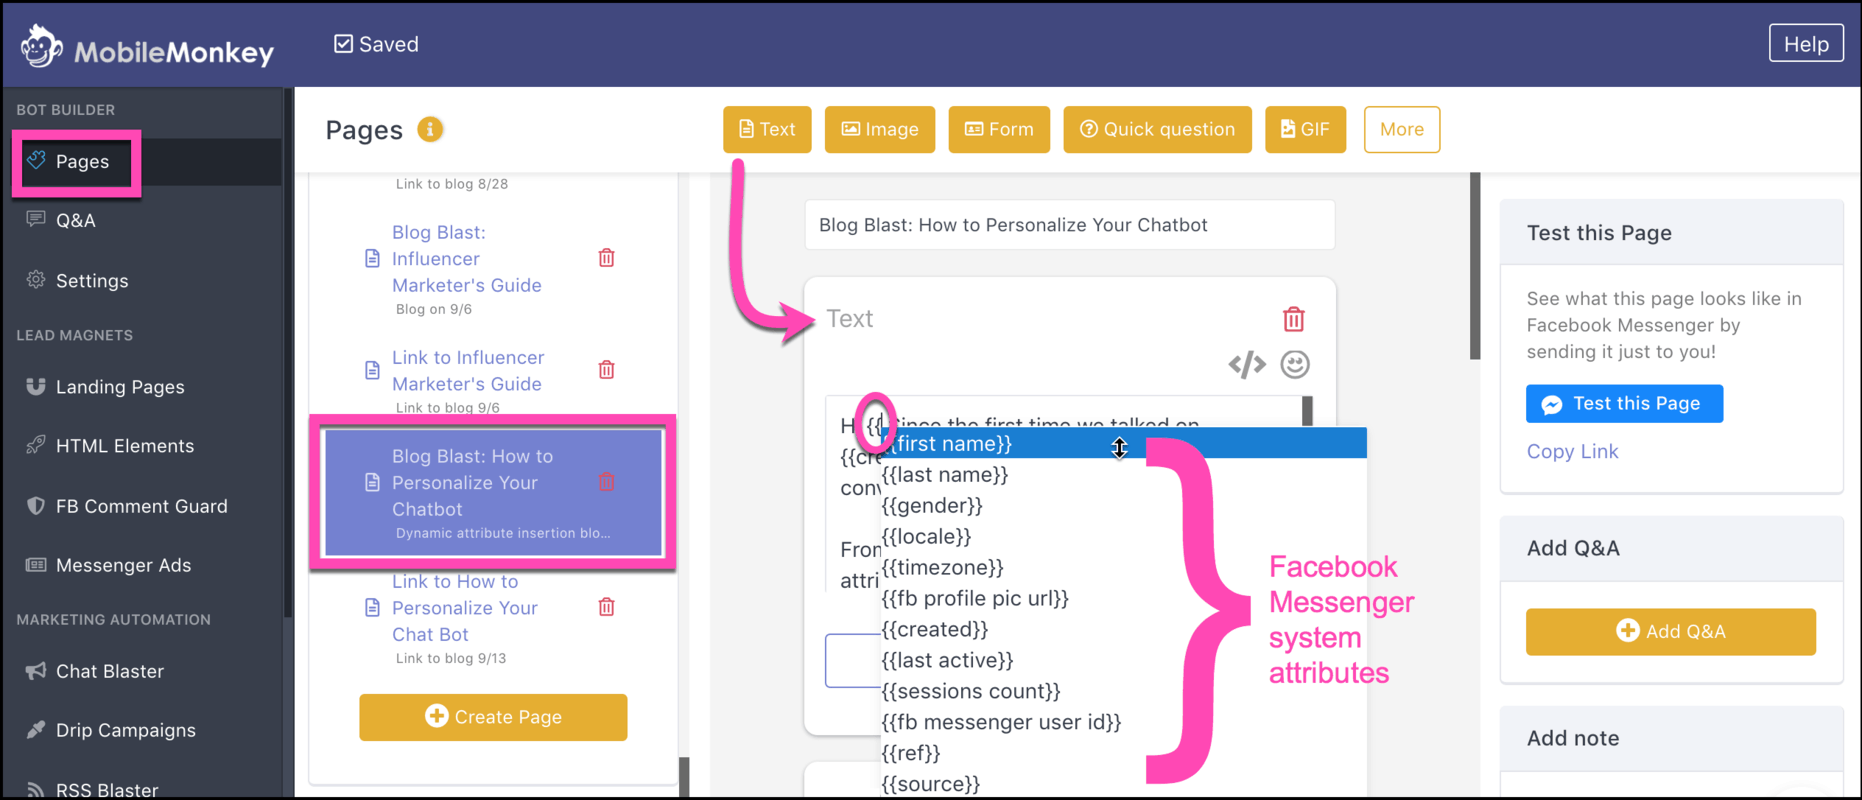Add a Form widget
The height and width of the screenshot is (800, 1862).
999,130
